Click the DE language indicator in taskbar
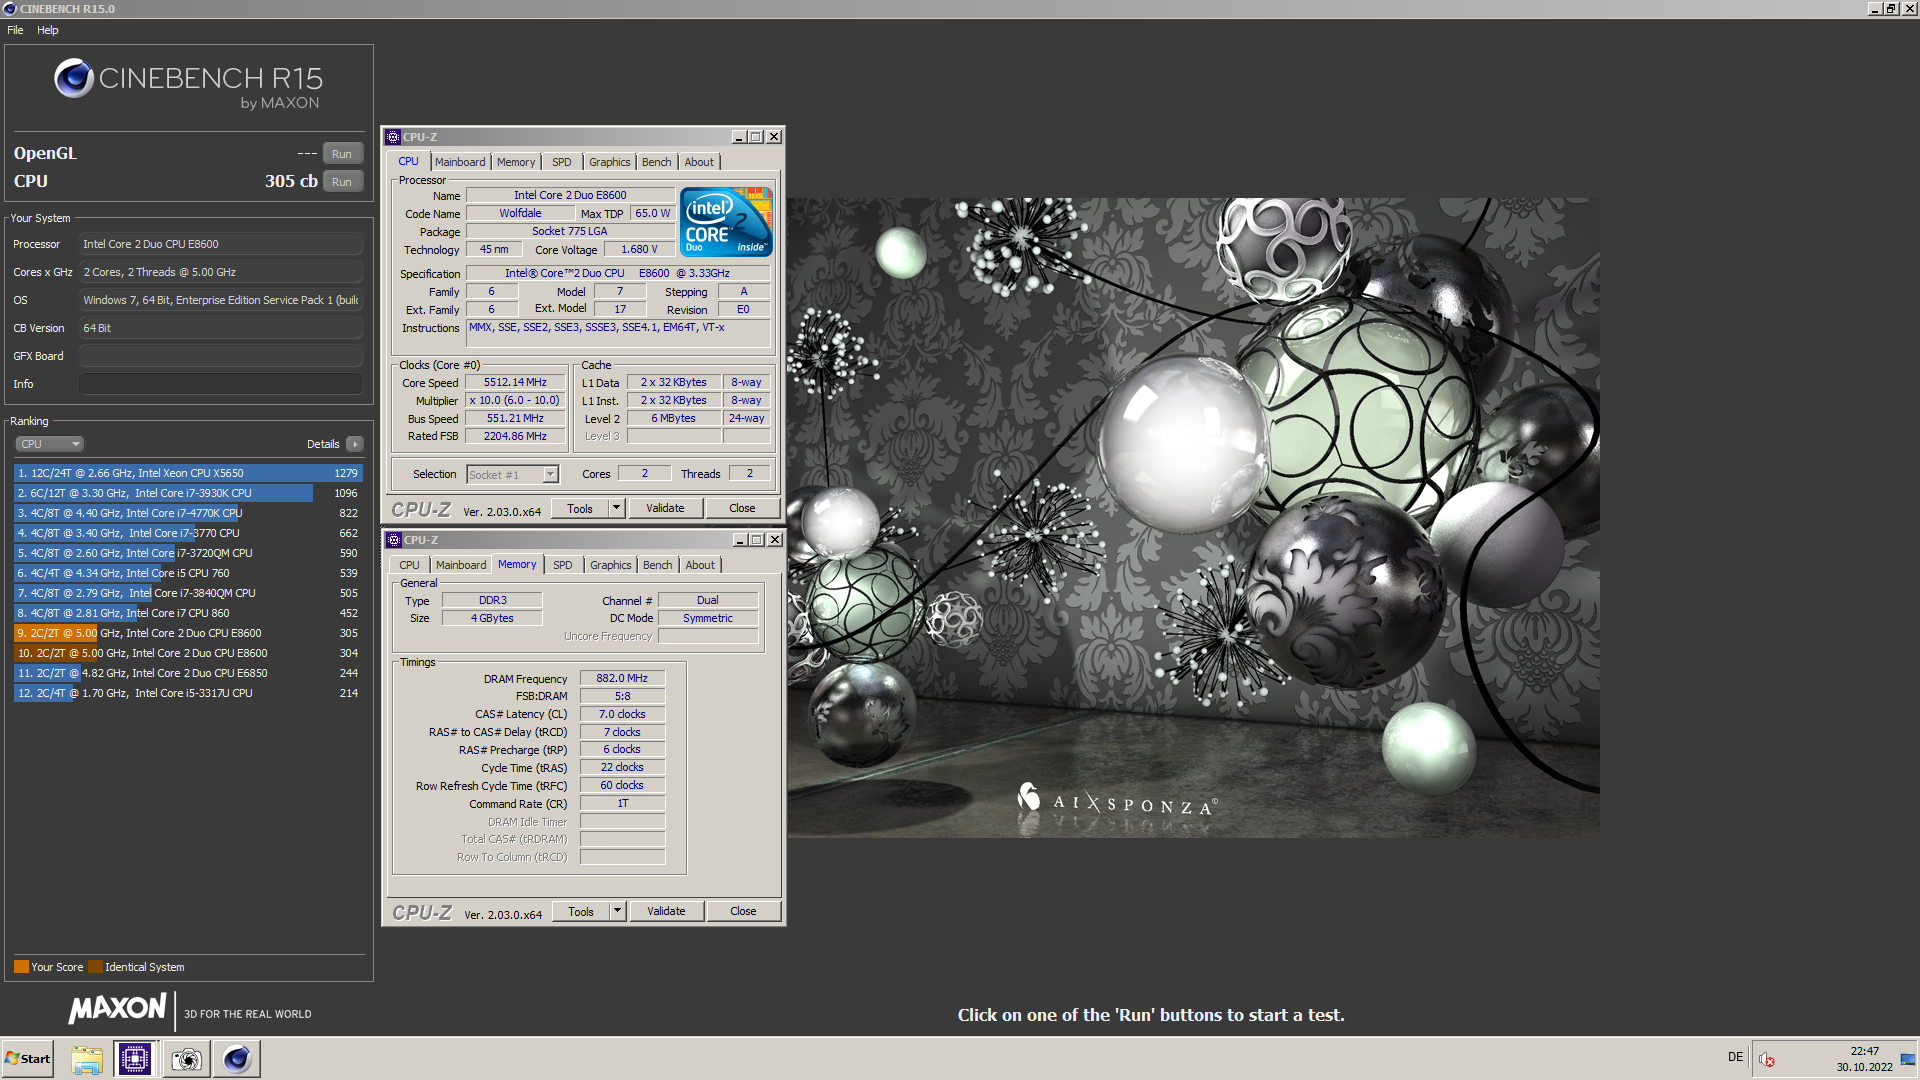 pos(1735,1057)
